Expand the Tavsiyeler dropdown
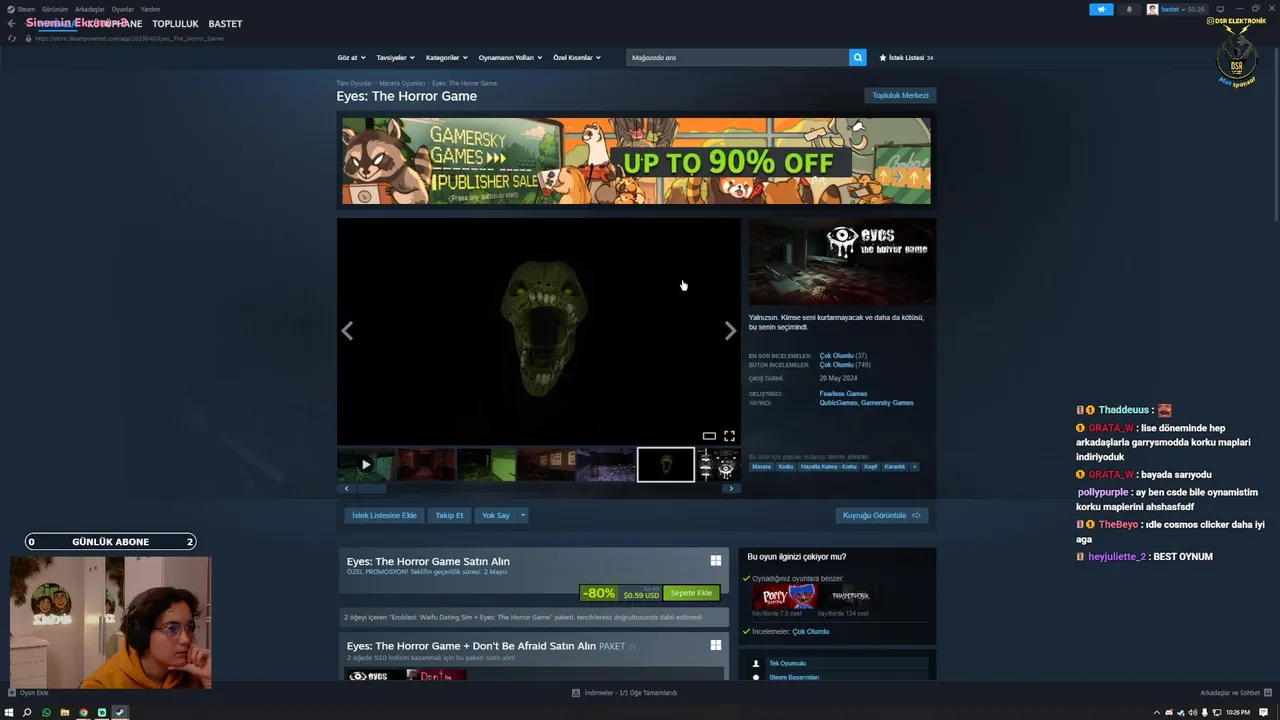 [395, 57]
